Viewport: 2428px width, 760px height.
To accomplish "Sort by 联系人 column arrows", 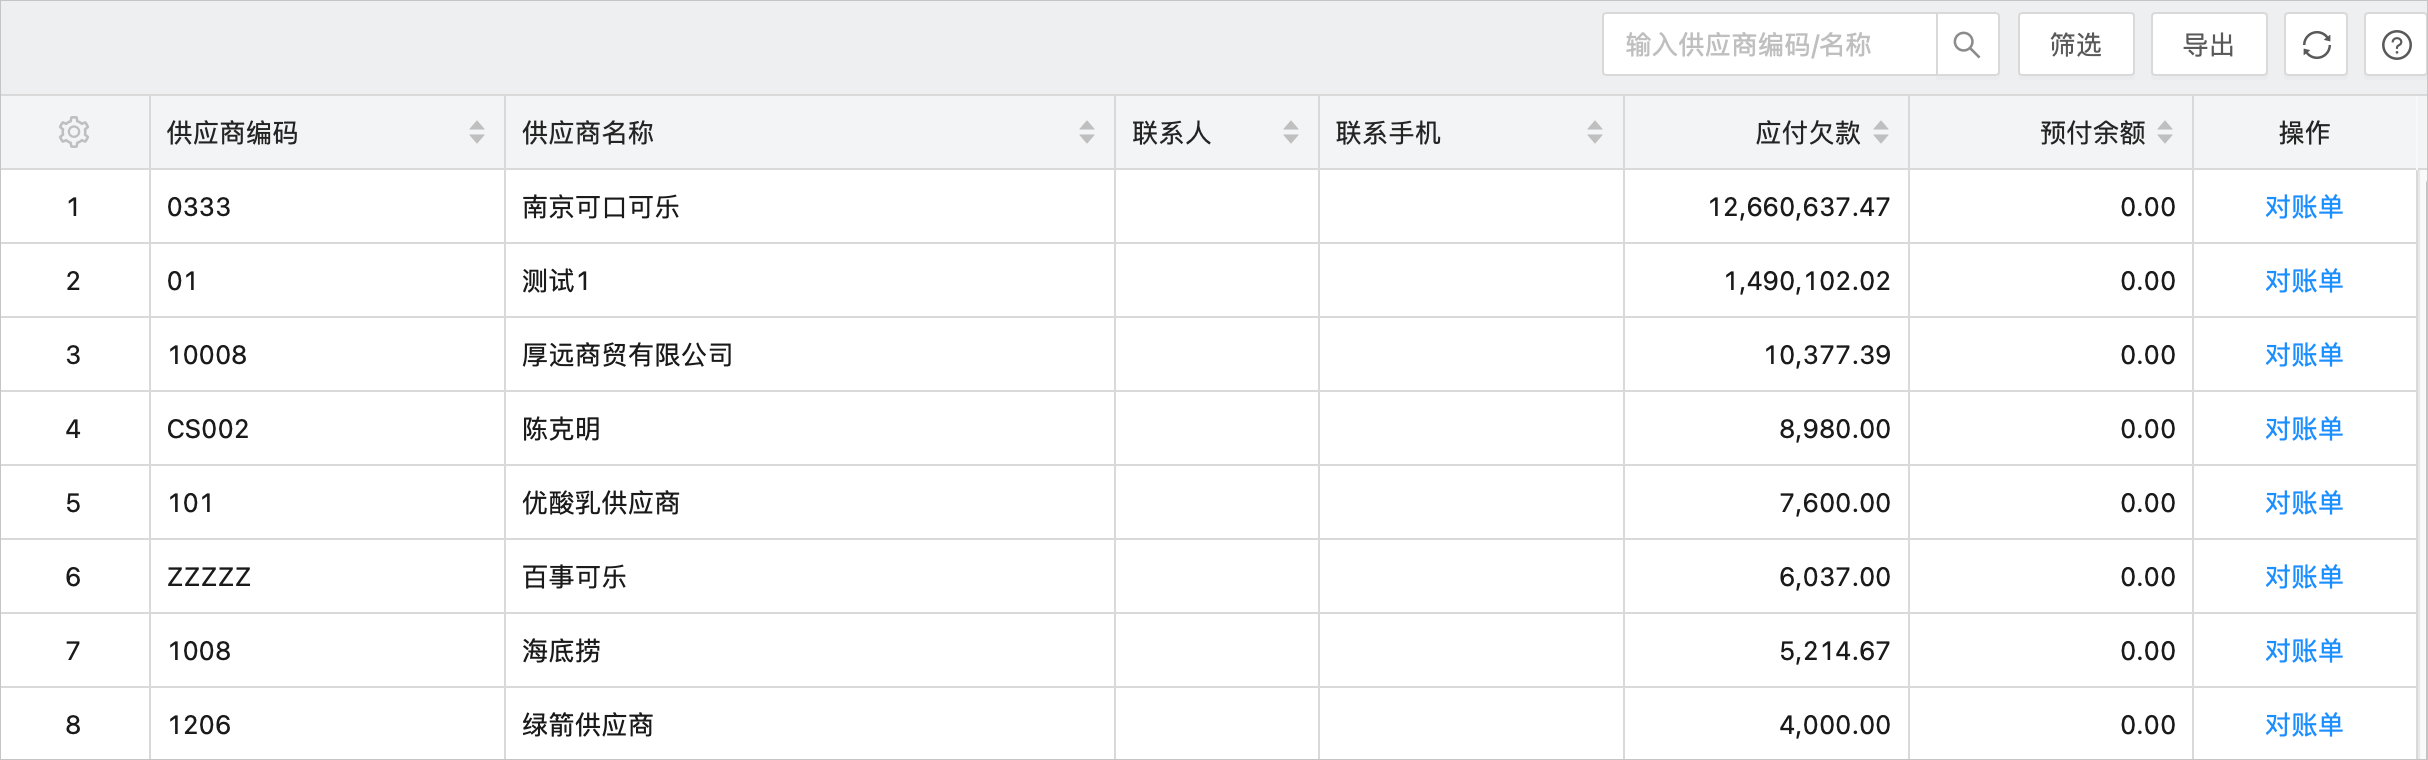I will point(1291,132).
